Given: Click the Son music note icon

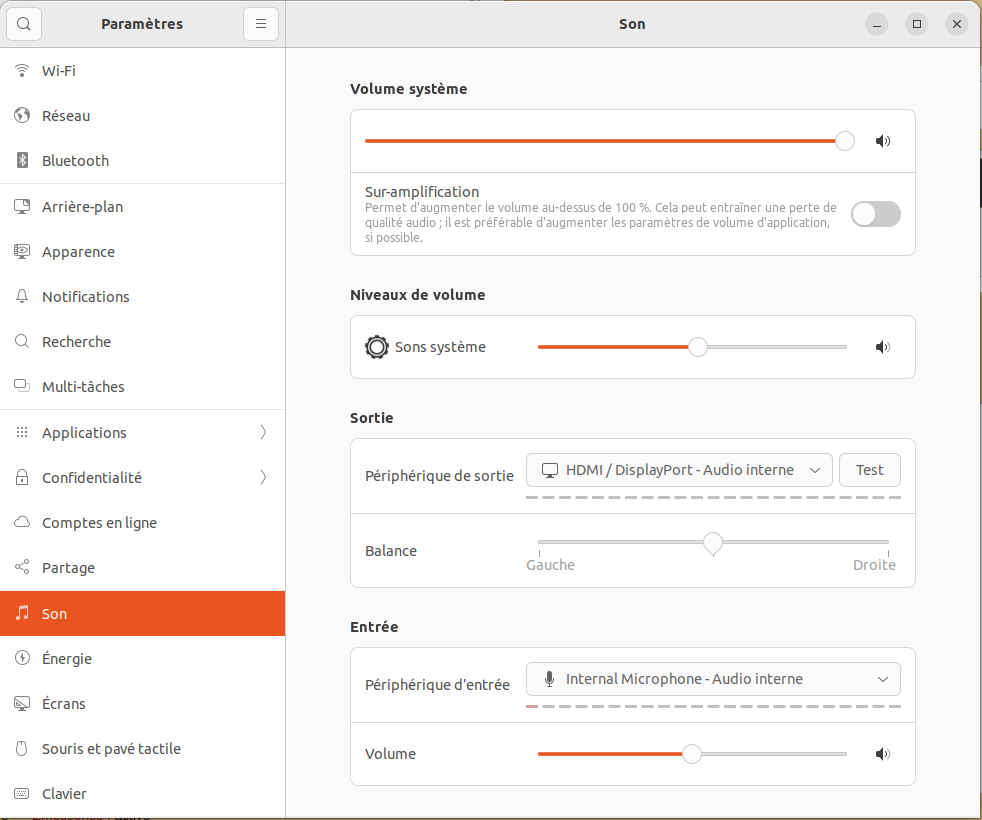Looking at the screenshot, I should coord(22,613).
